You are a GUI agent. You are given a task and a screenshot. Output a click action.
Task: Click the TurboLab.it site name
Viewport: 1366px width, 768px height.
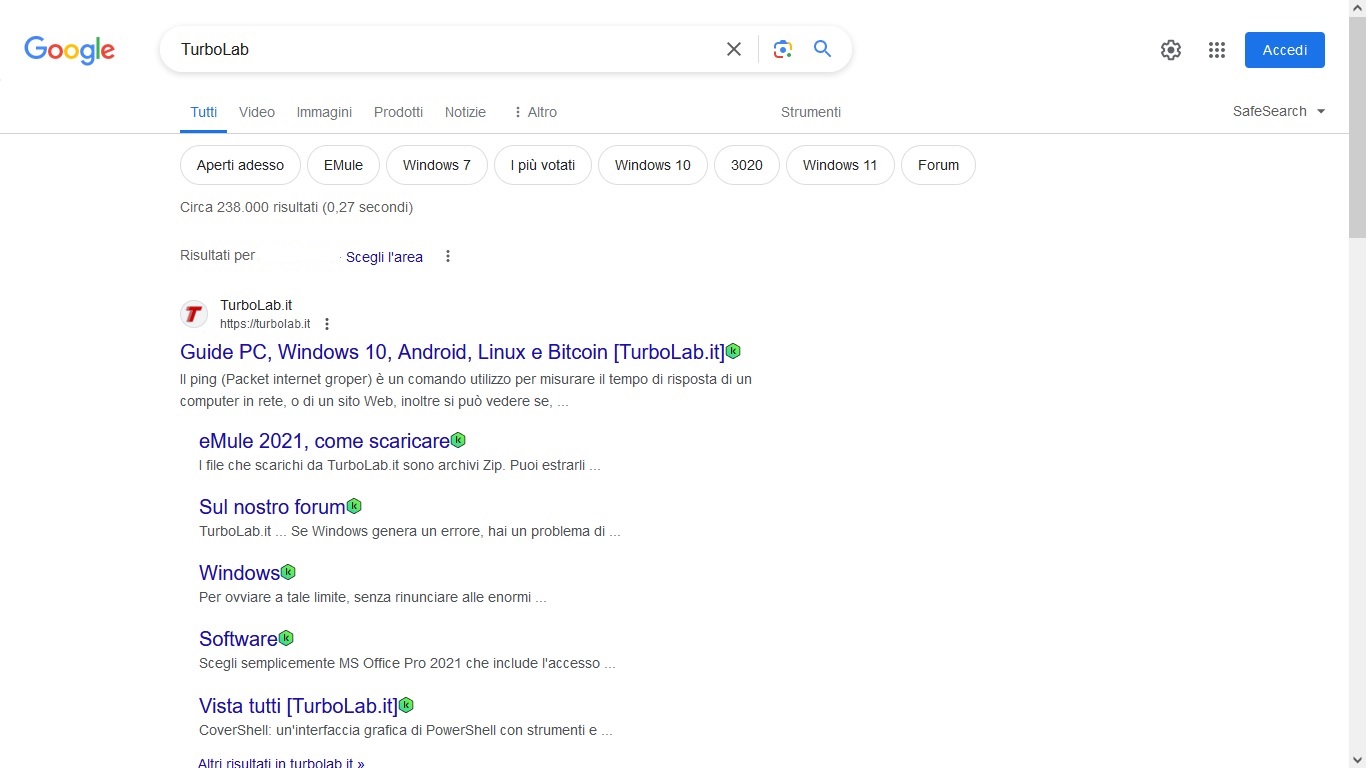pyautogui.click(x=256, y=305)
